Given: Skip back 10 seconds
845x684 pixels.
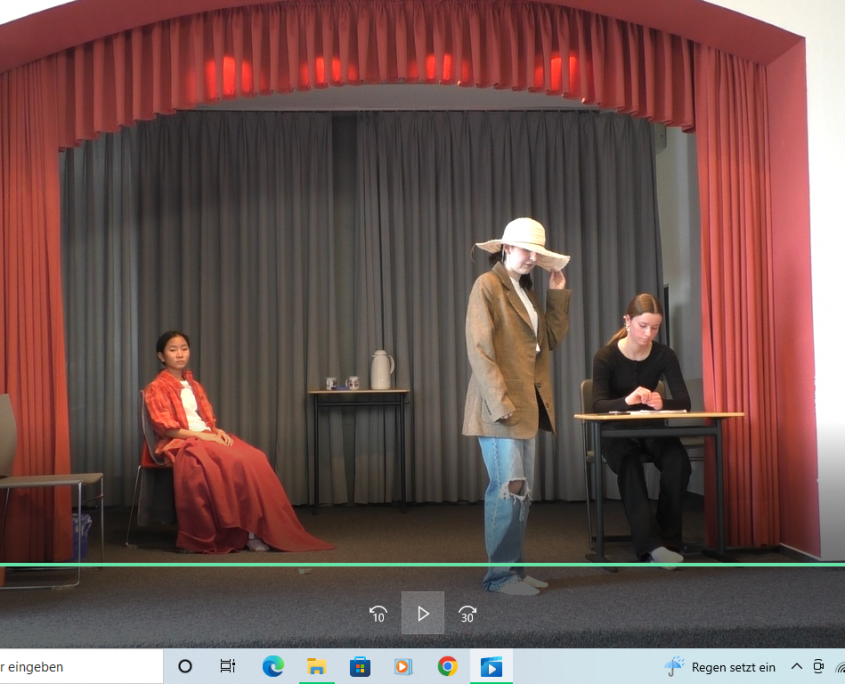Looking at the screenshot, I should [378, 614].
